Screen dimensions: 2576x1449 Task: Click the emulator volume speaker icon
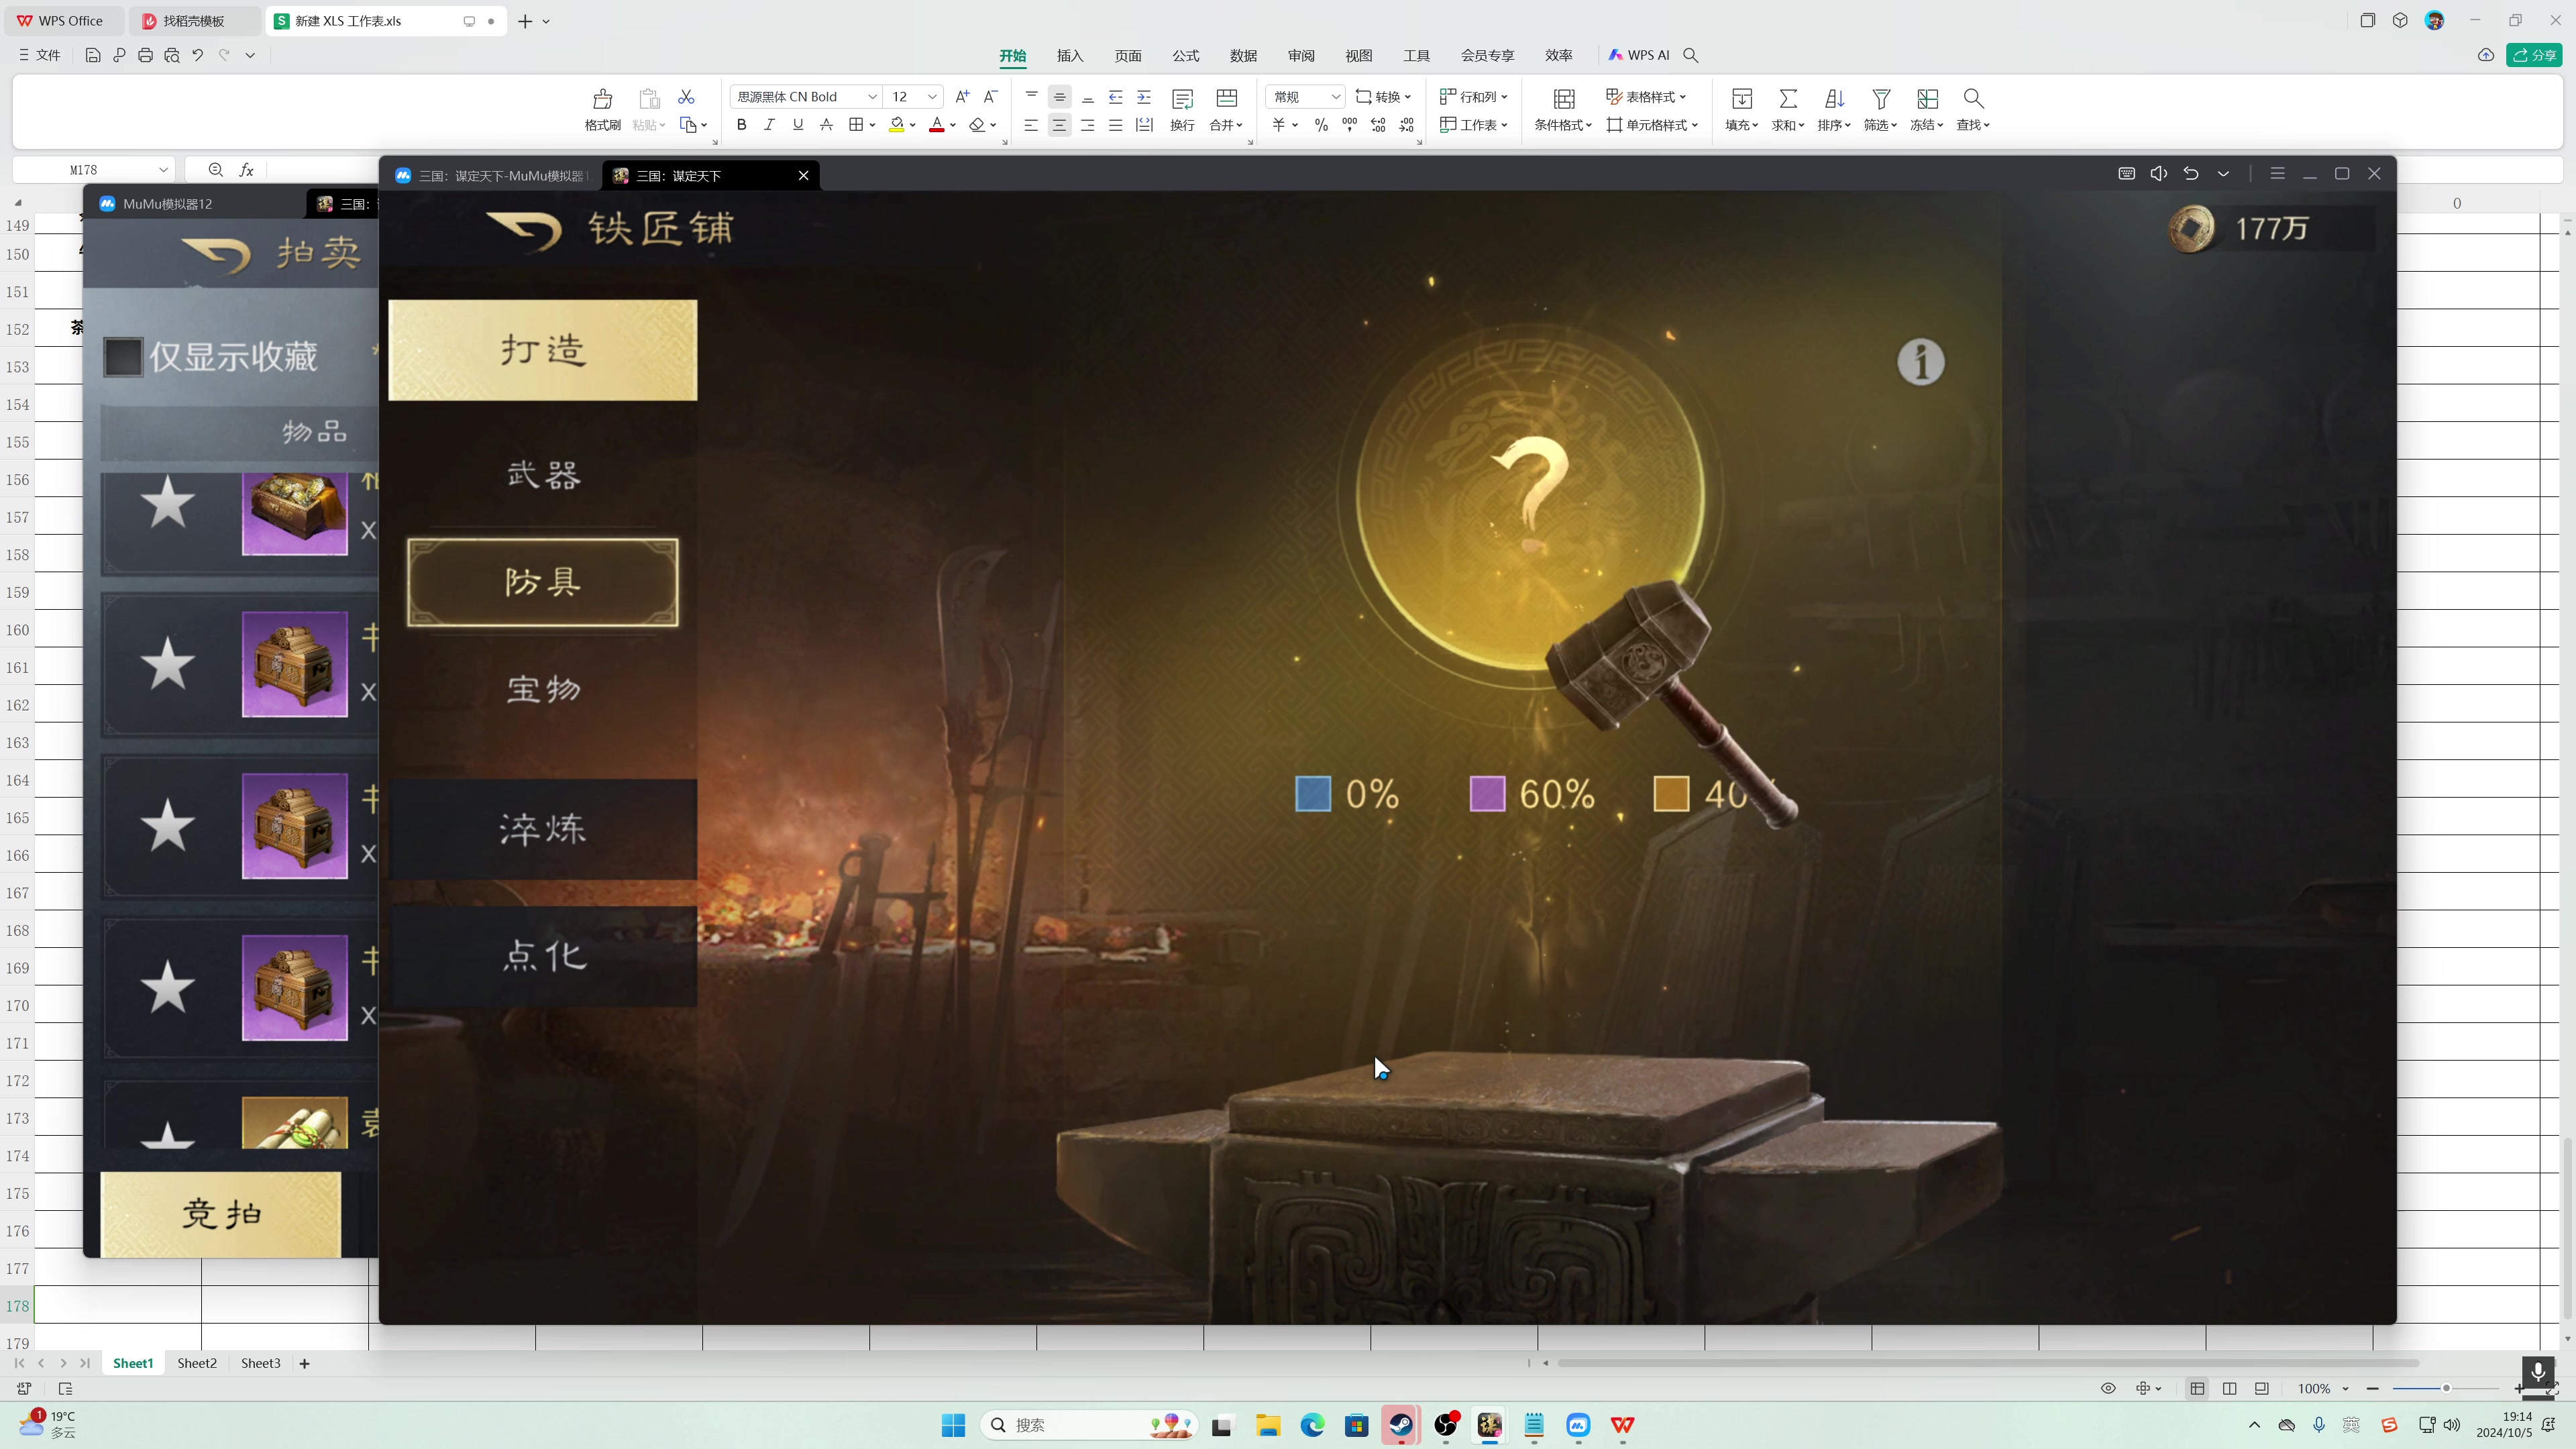pyautogui.click(x=2158, y=174)
